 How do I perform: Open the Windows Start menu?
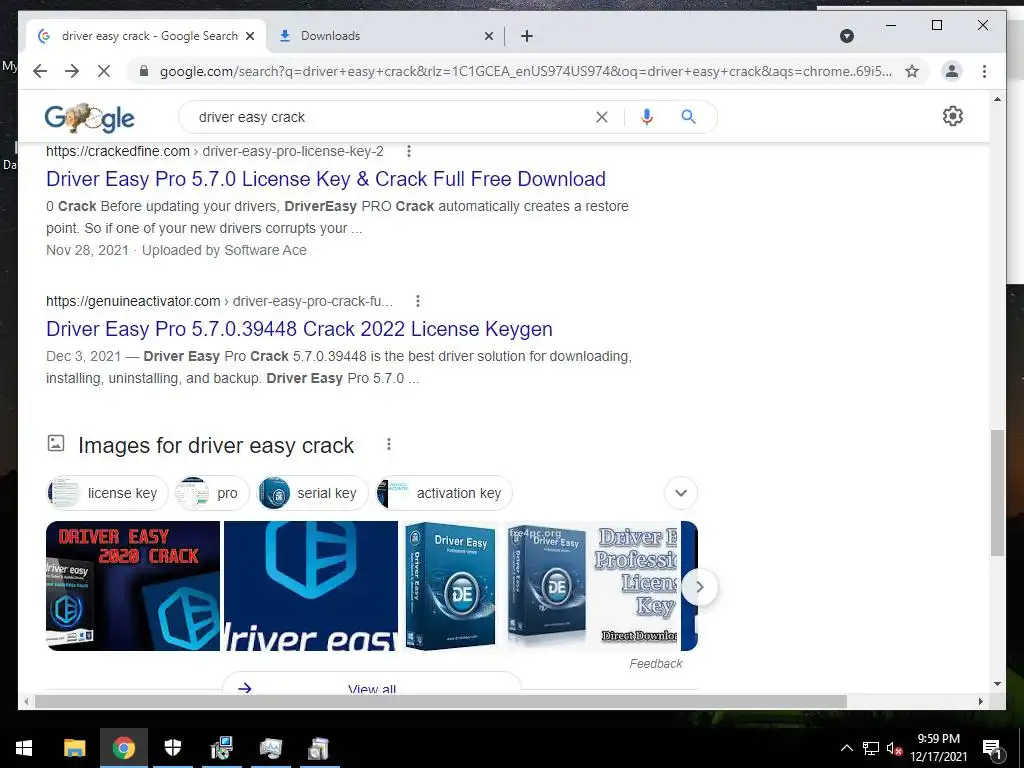point(24,748)
